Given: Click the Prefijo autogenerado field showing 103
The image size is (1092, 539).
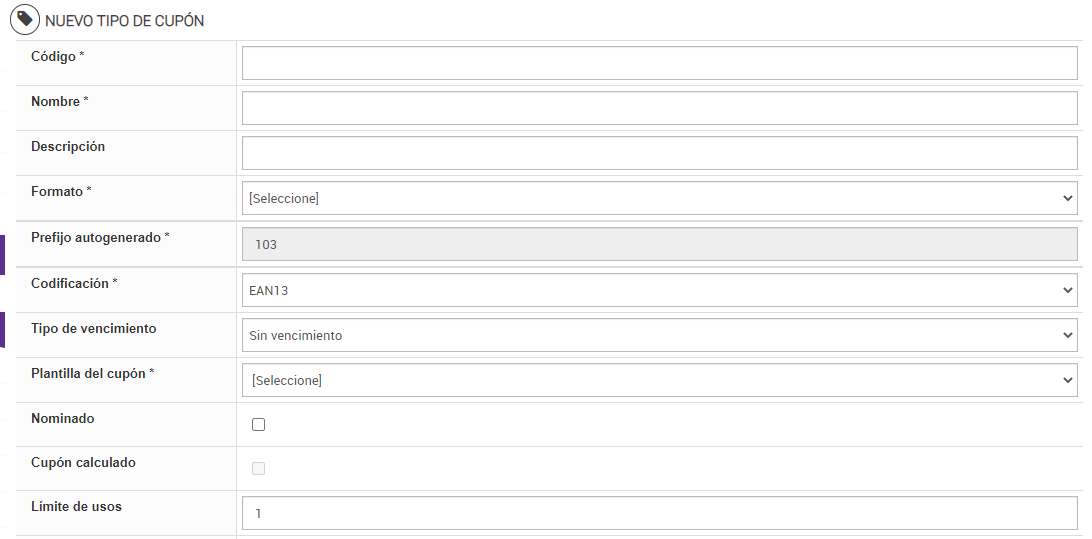Looking at the screenshot, I should click(x=659, y=244).
